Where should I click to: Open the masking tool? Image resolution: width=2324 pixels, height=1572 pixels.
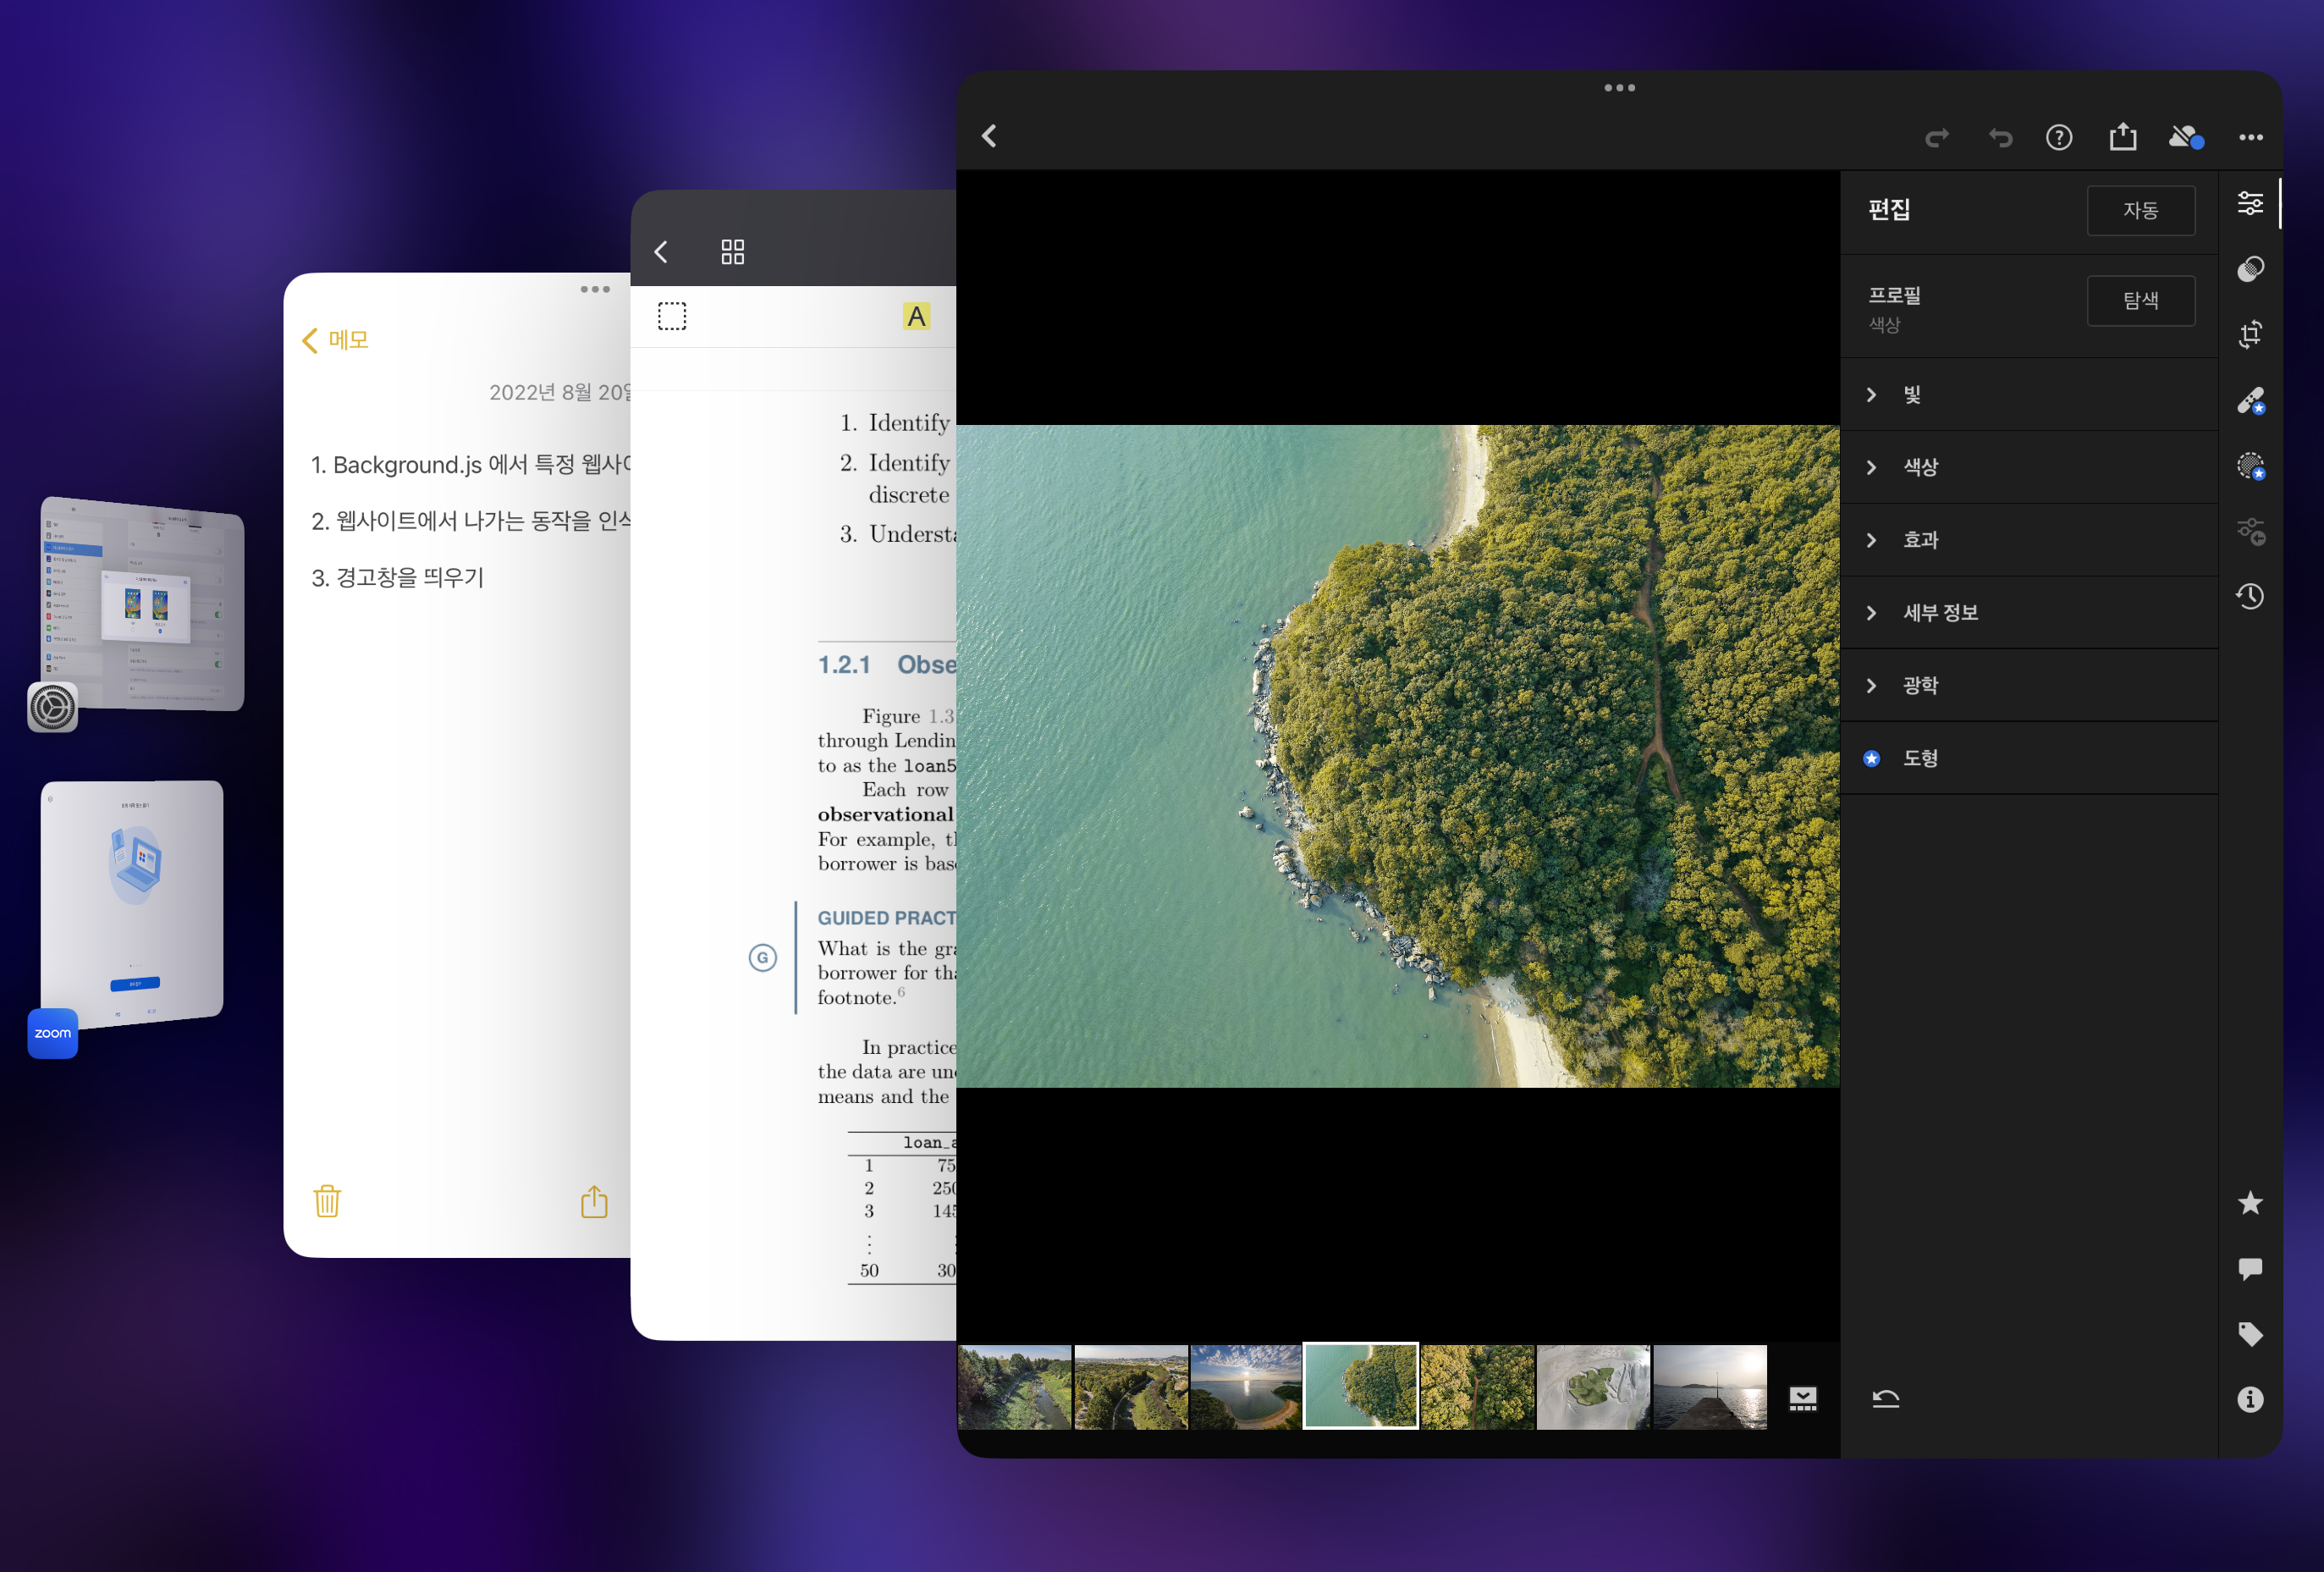pos(2250,466)
